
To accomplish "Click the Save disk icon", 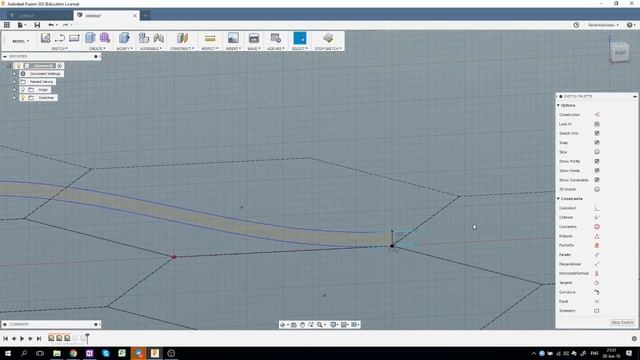I will point(37,25).
